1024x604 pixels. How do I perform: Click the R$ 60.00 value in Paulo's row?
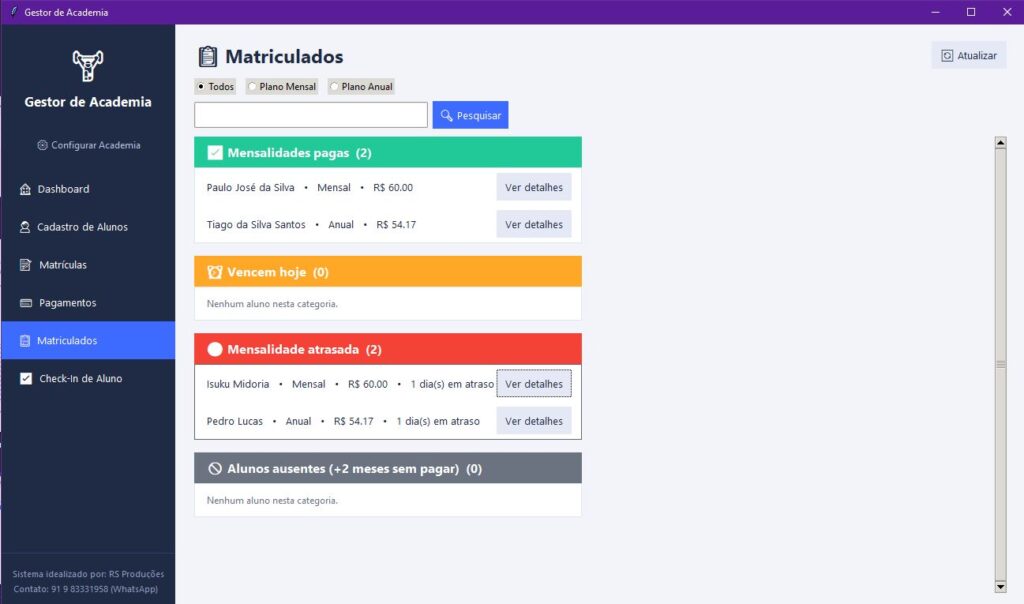(x=393, y=187)
